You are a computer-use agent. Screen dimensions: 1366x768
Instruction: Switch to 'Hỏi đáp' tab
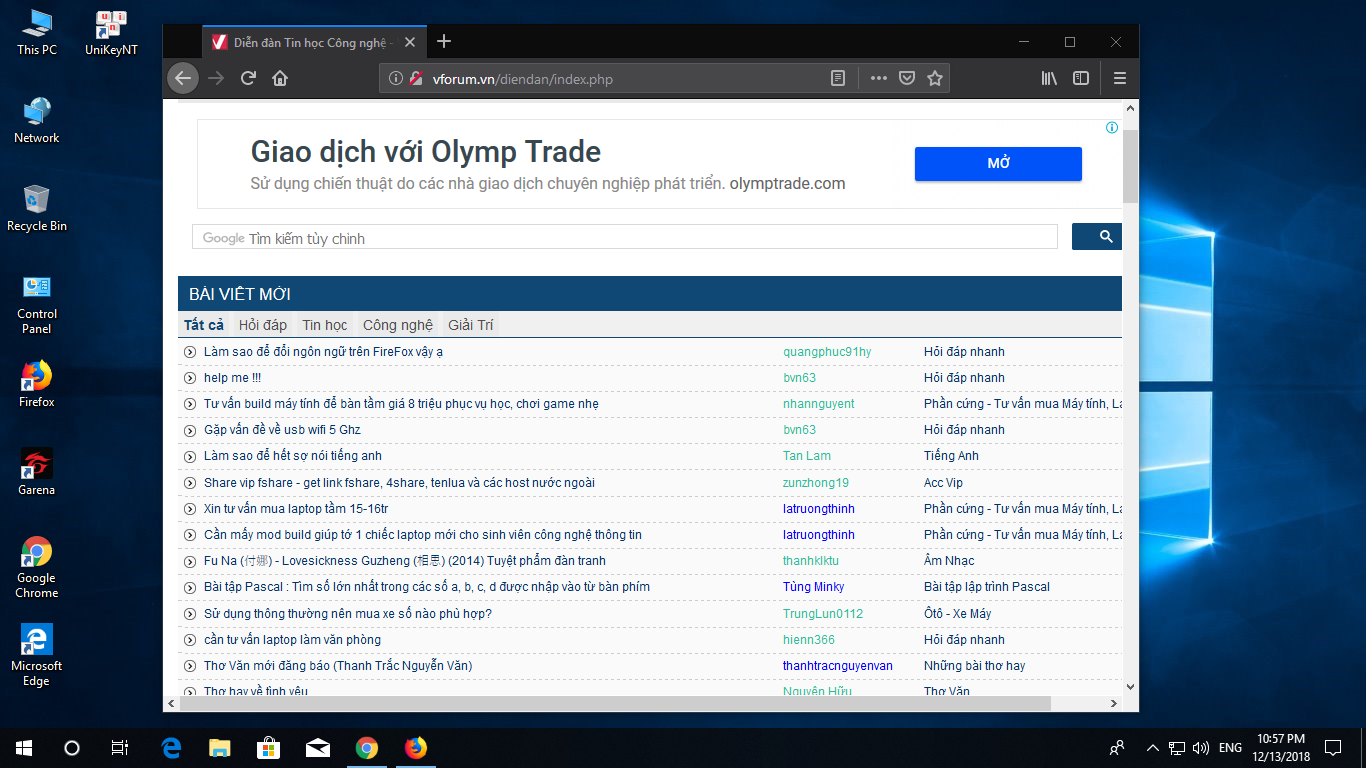pos(263,325)
